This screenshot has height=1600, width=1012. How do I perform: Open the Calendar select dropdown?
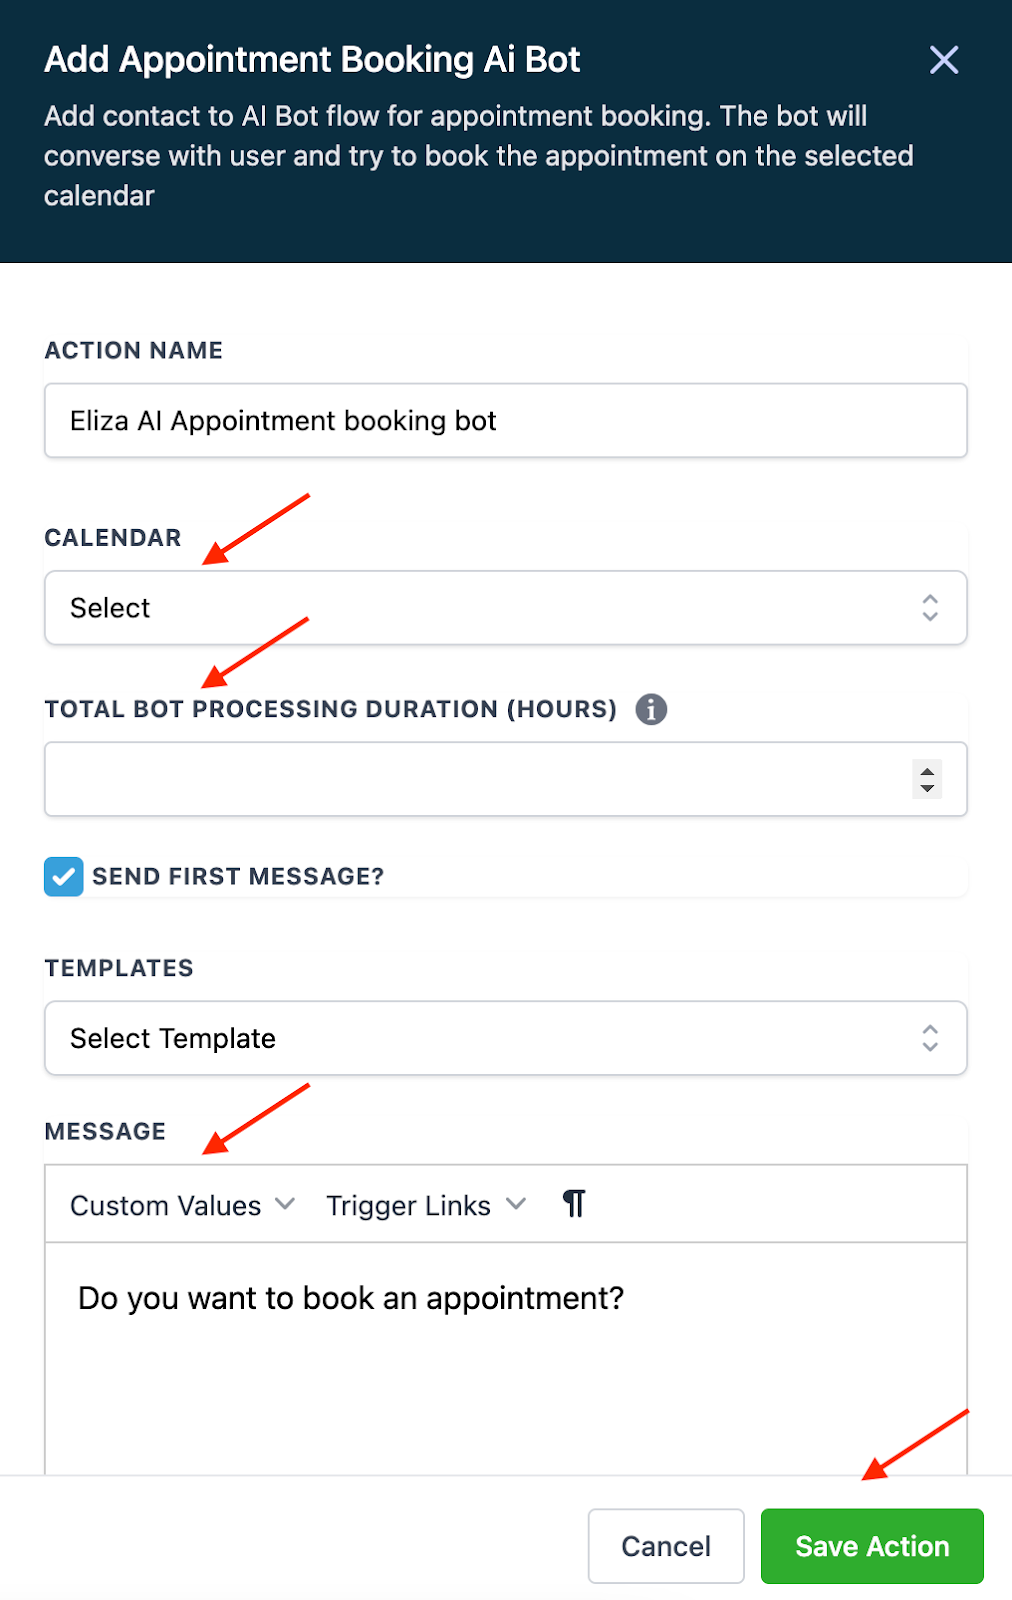click(505, 608)
